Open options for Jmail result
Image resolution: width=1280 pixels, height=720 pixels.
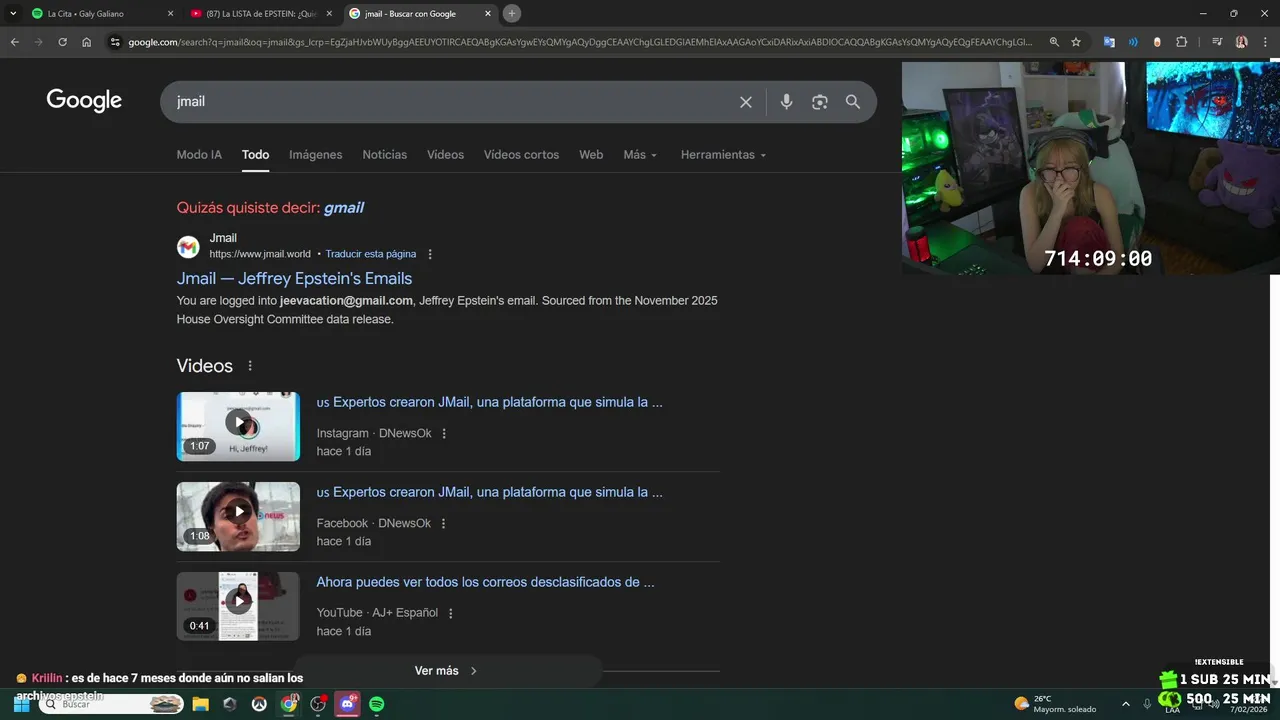[x=430, y=254]
